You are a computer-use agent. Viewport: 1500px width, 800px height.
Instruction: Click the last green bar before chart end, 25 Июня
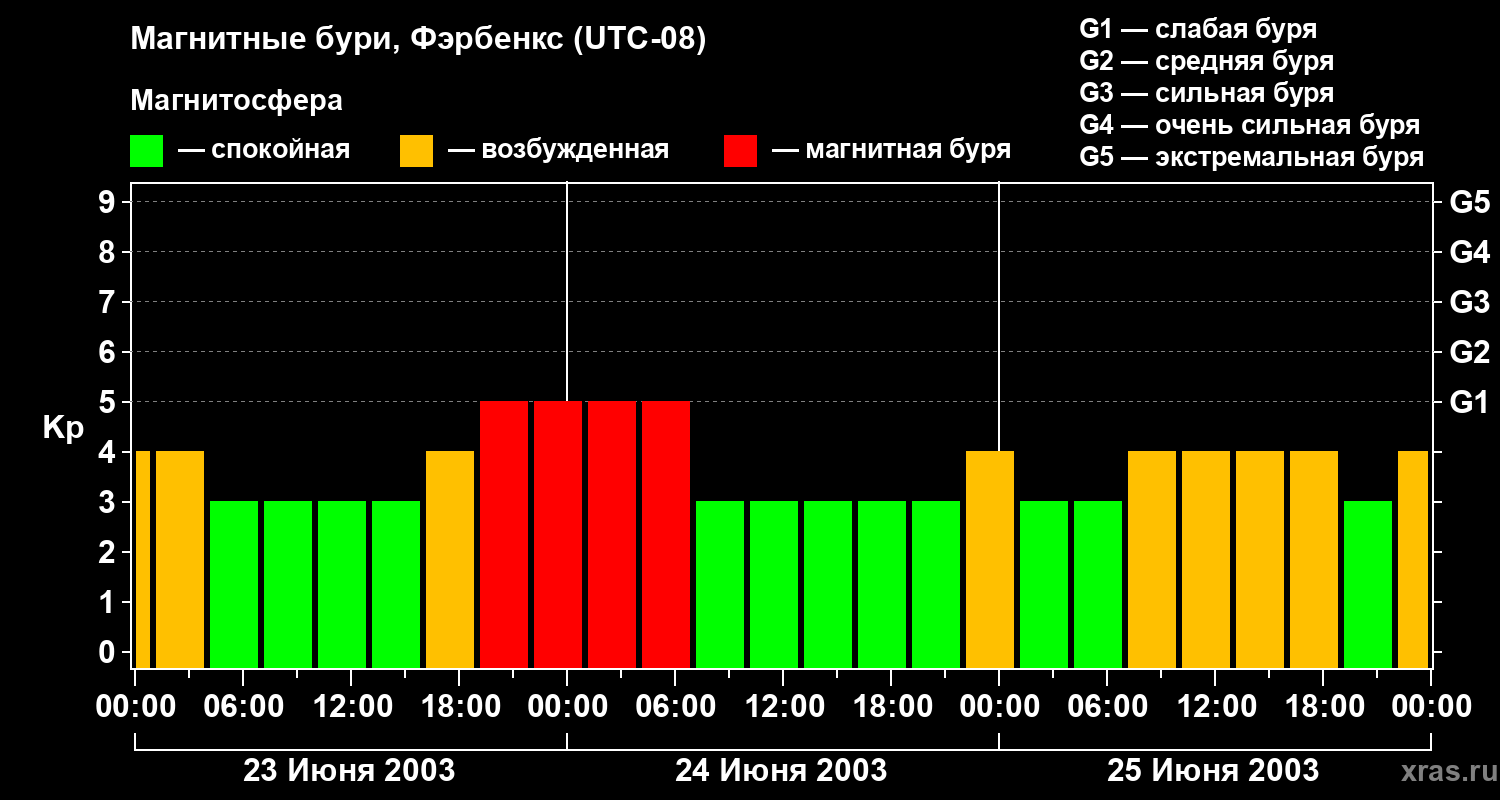pyautogui.click(x=1368, y=584)
